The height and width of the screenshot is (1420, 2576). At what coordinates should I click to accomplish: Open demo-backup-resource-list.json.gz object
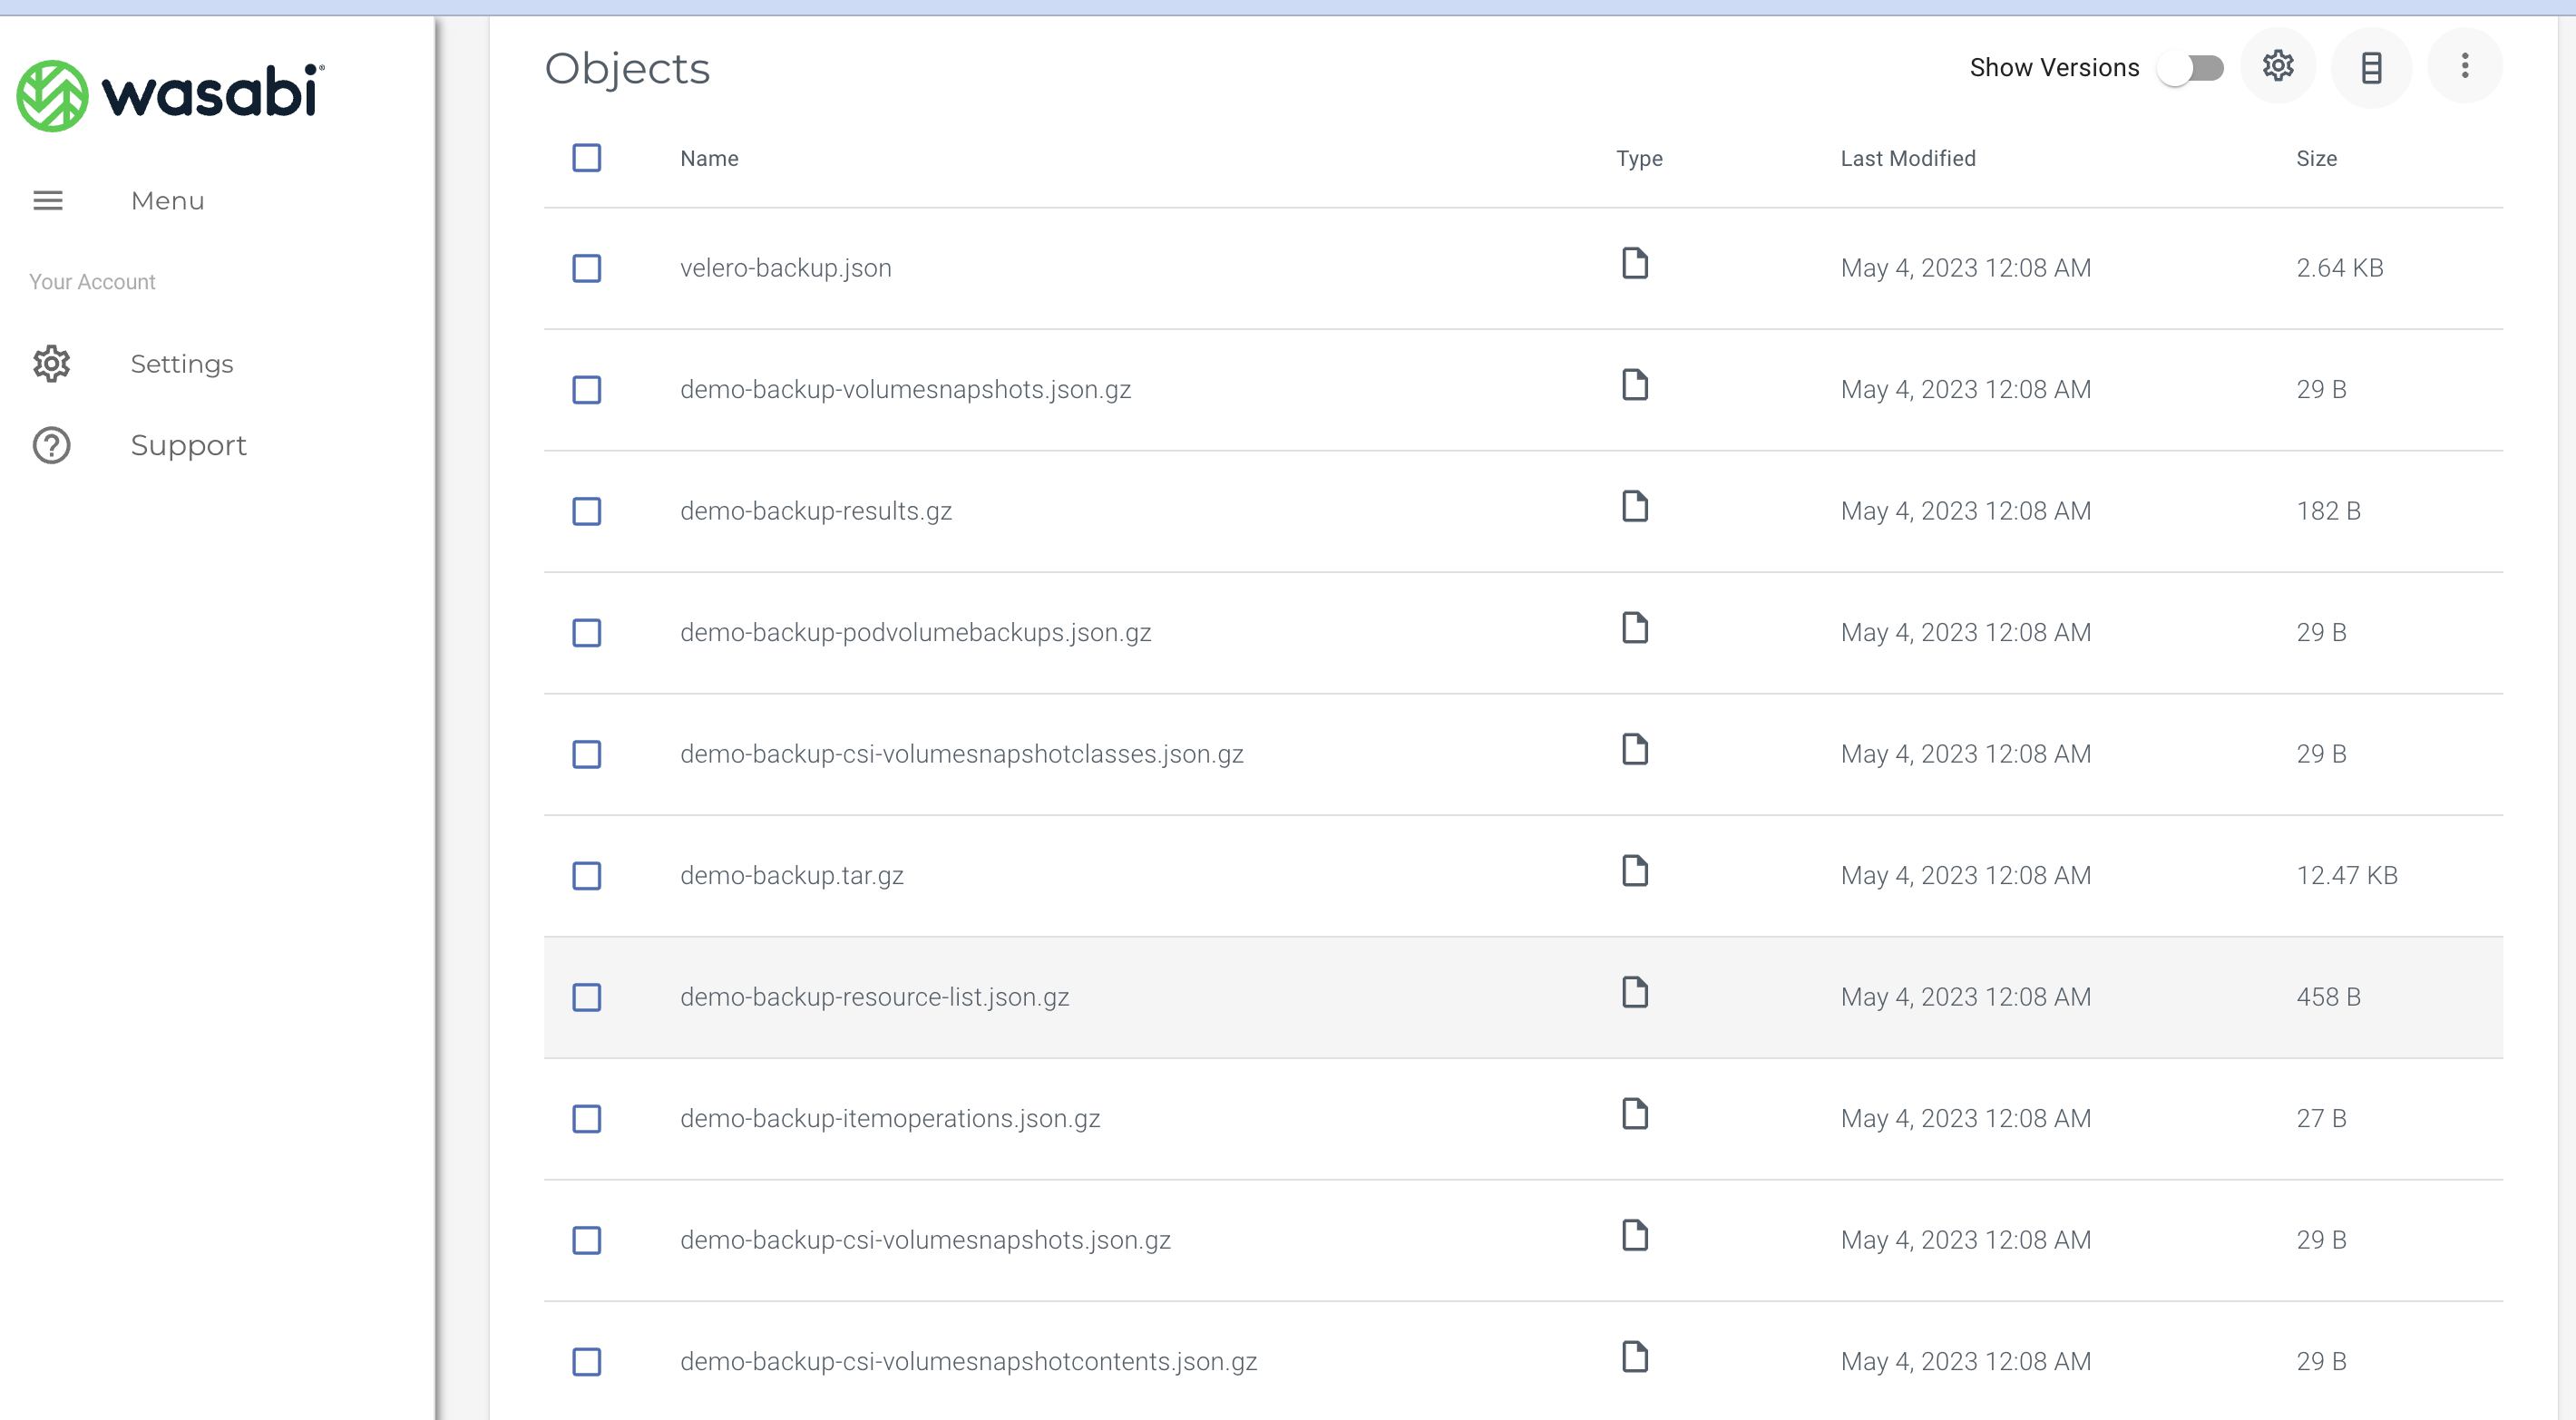874,996
